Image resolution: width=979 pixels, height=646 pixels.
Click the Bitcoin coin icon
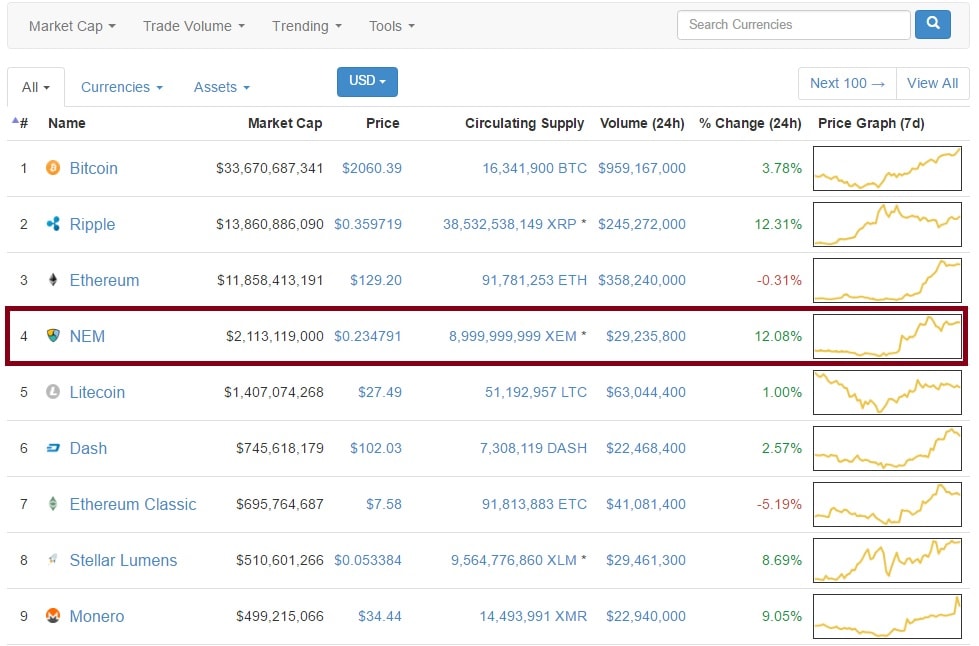(x=53, y=168)
